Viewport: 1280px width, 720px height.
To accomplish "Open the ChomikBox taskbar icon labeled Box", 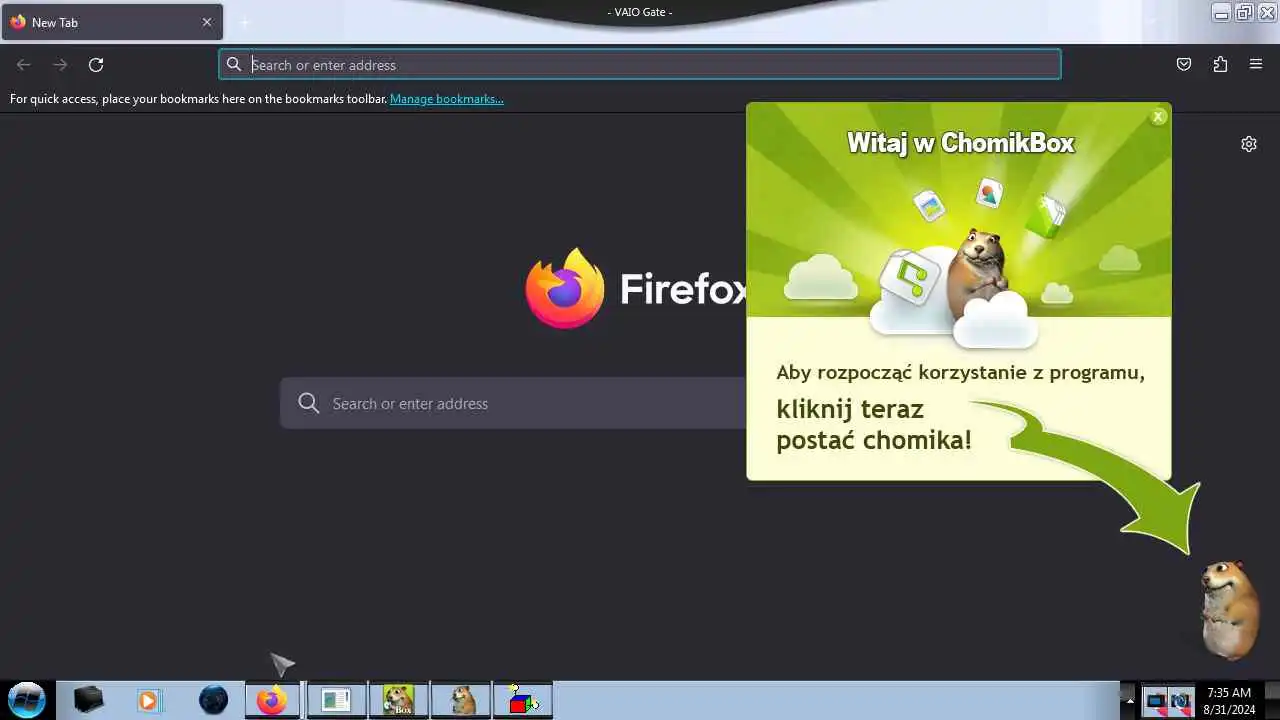I will (x=398, y=700).
